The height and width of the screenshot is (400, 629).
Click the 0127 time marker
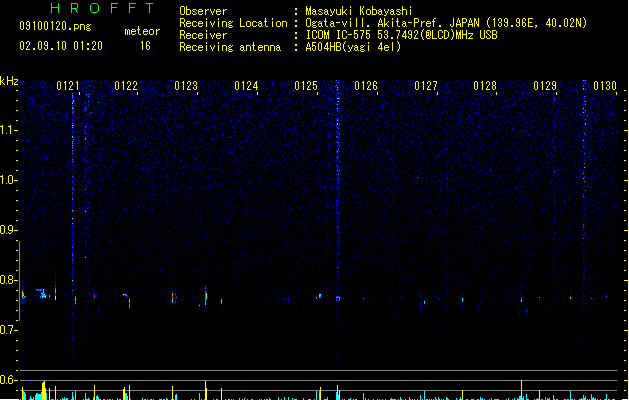[x=426, y=86]
